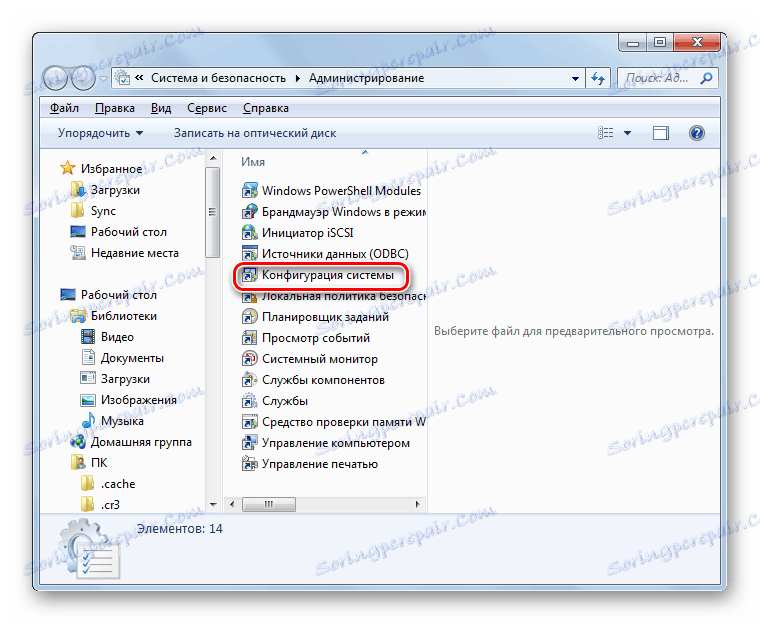Click the change view icon
Viewport: 760px width, 624px height.
(x=605, y=133)
